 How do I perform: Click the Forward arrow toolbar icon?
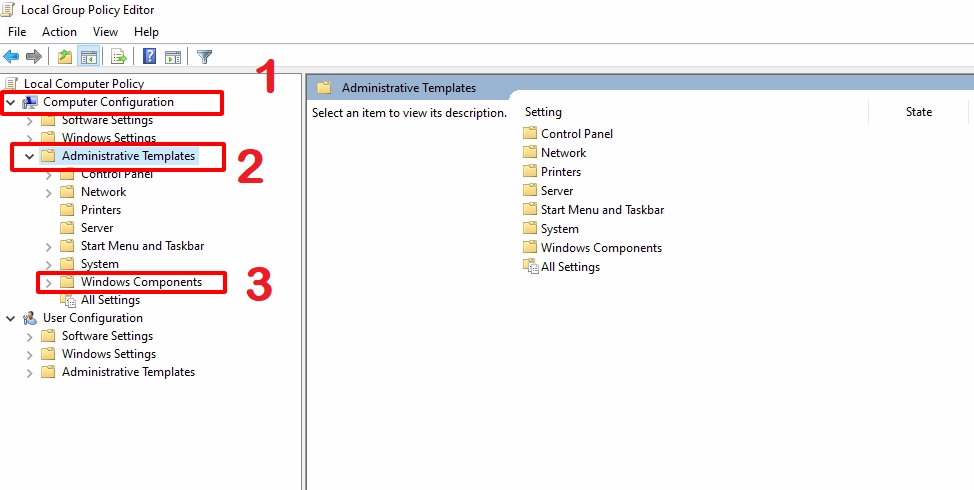(34, 57)
